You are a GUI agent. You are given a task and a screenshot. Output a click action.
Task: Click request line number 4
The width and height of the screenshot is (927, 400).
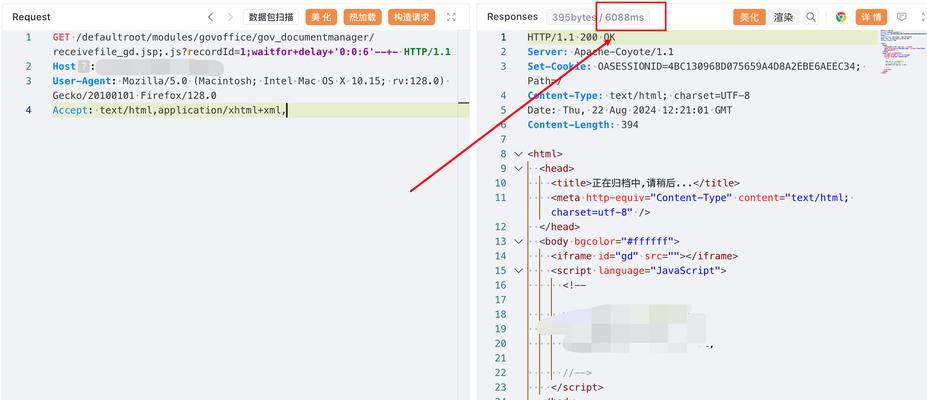click(x=28, y=110)
